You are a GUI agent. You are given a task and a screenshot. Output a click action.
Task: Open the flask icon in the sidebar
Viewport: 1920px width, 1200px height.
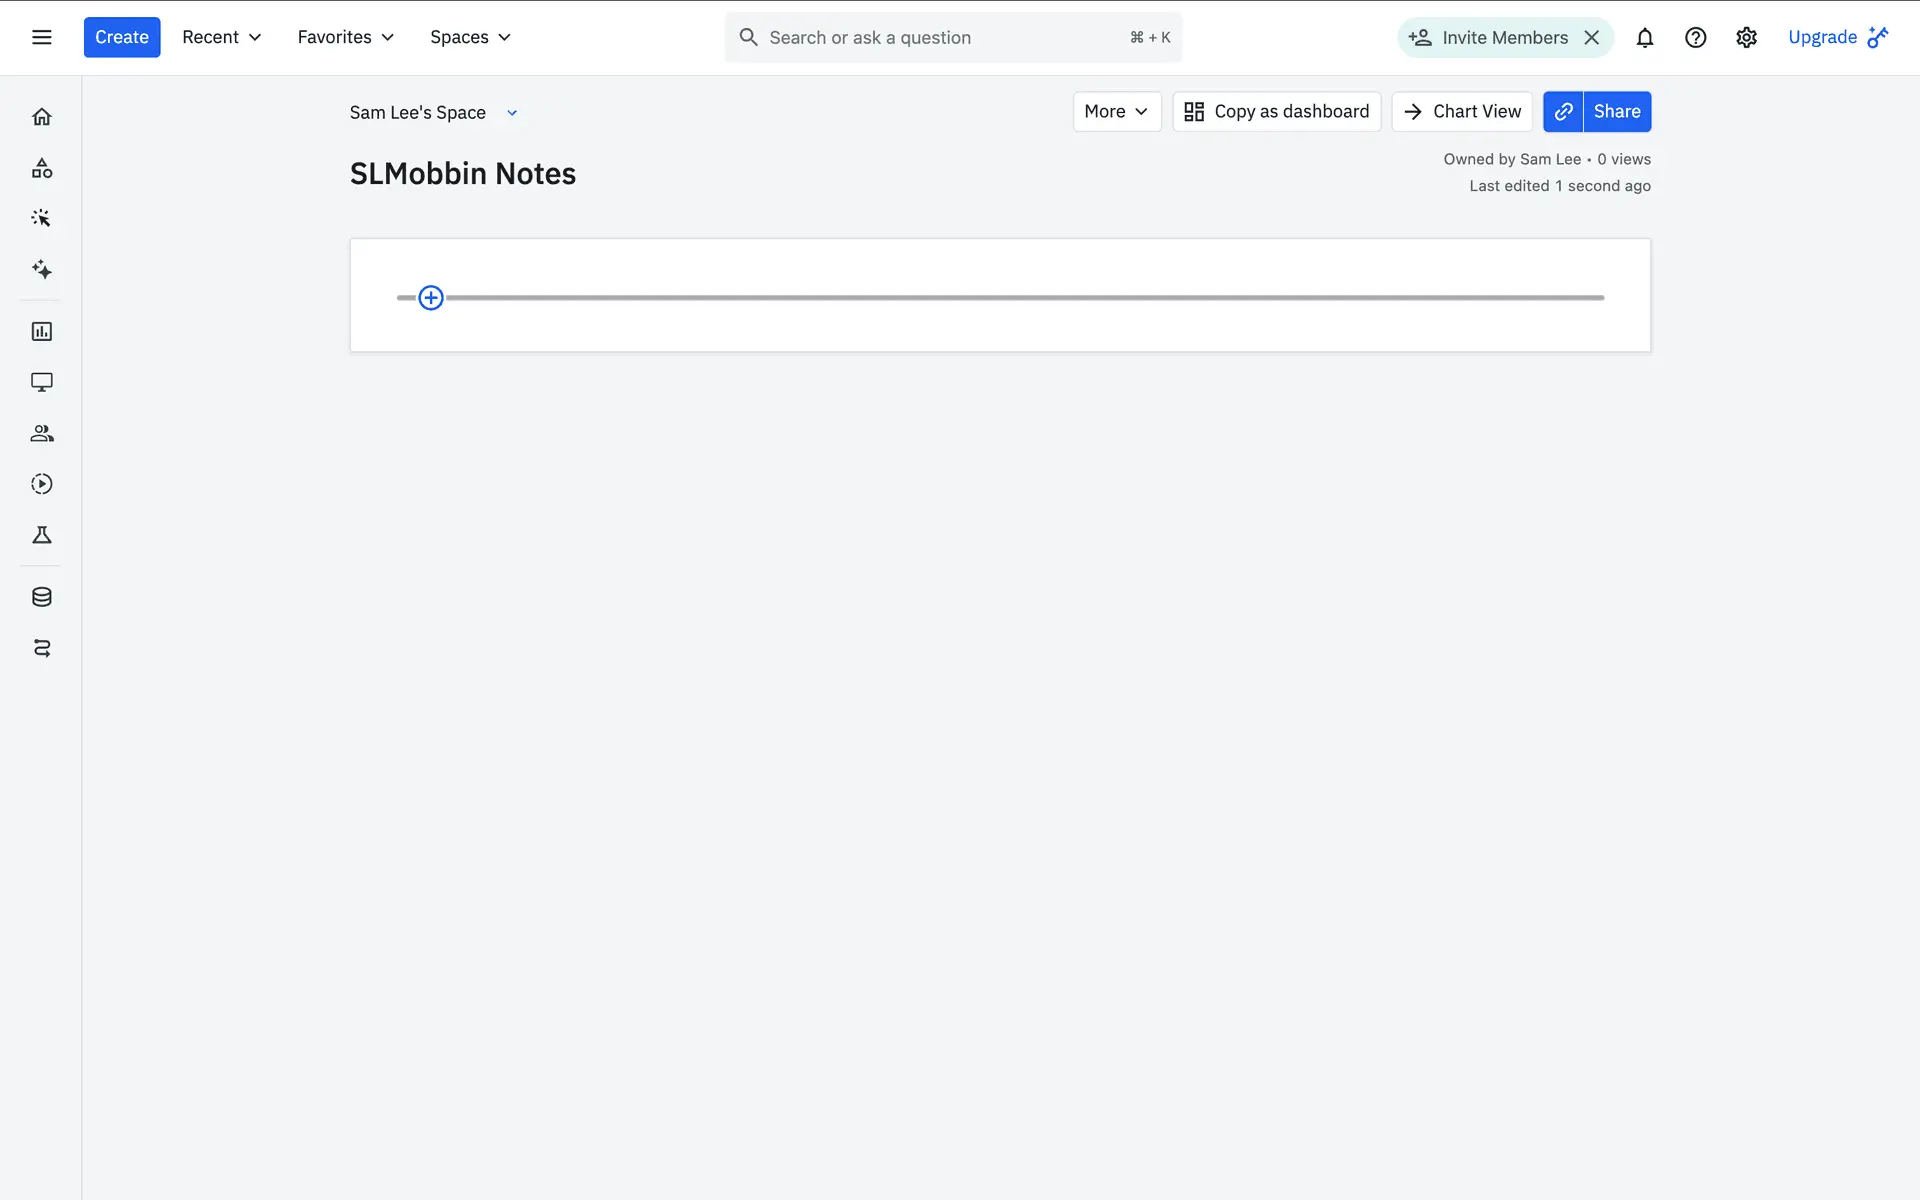(x=41, y=536)
